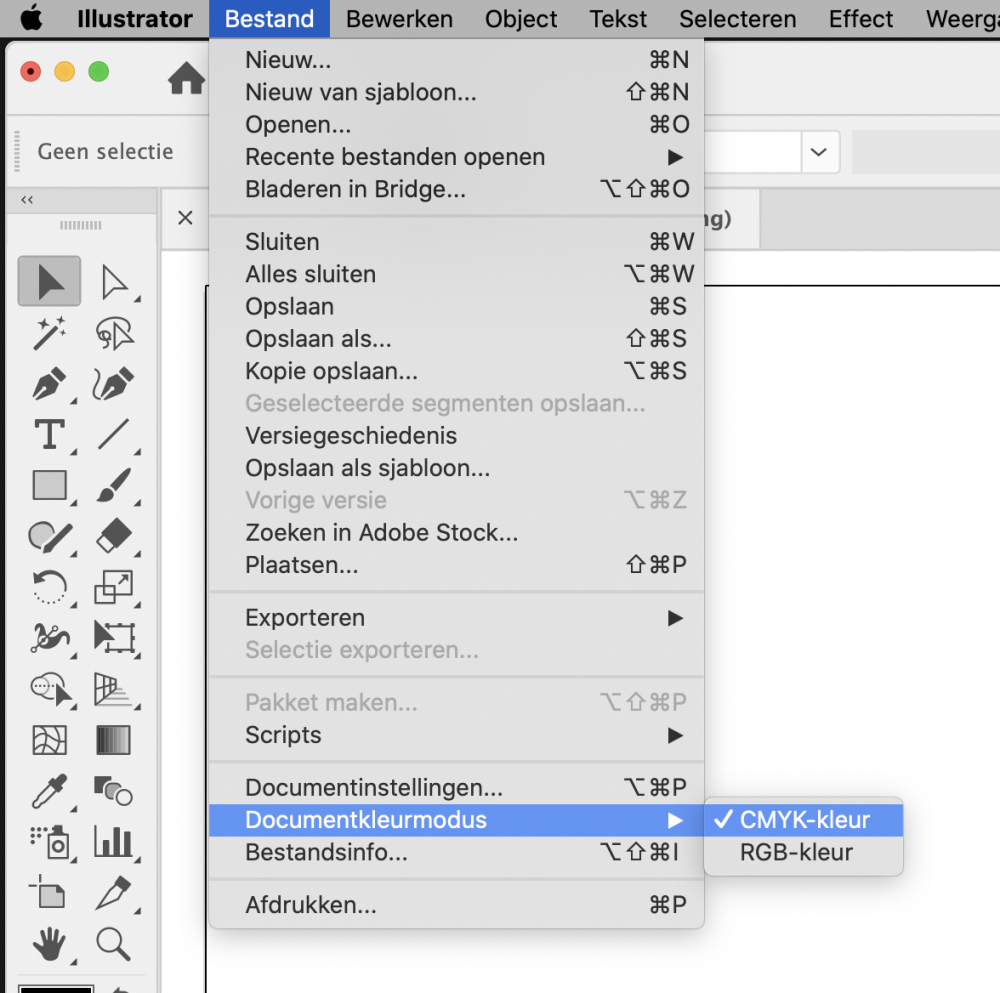This screenshot has width=1000, height=993.
Task: Choose Alles sluiten
Action: click(x=457, y=274)
